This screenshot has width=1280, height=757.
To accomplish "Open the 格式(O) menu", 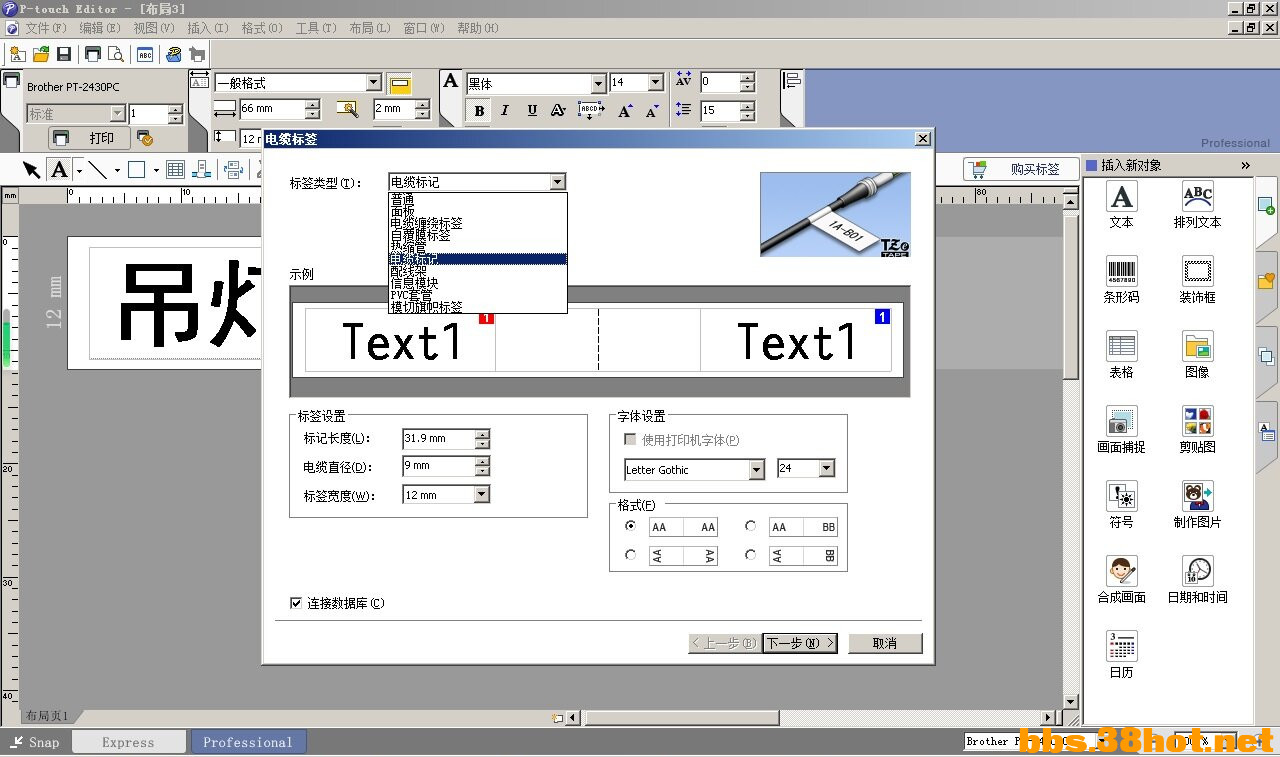I will click(262, 28).
